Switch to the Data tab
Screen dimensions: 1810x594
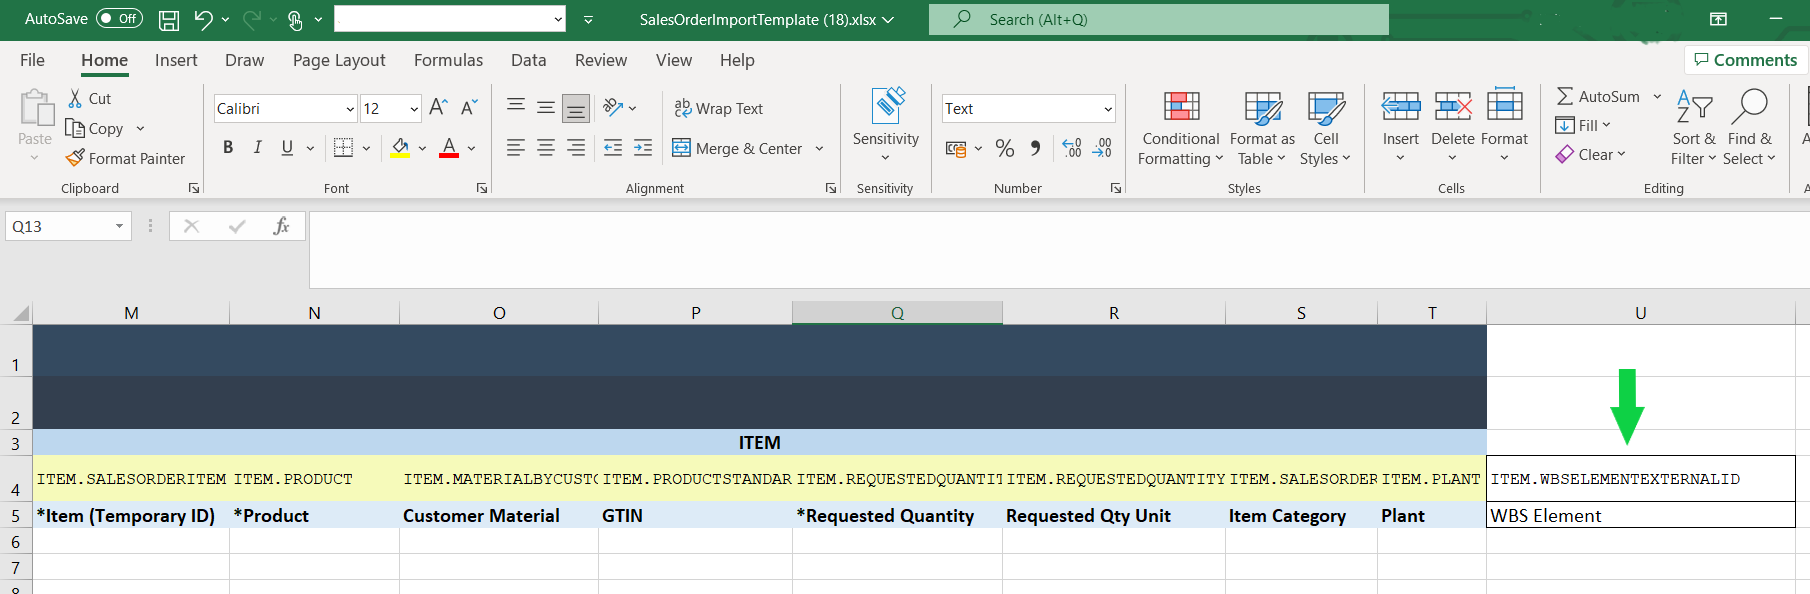point(528,60)
